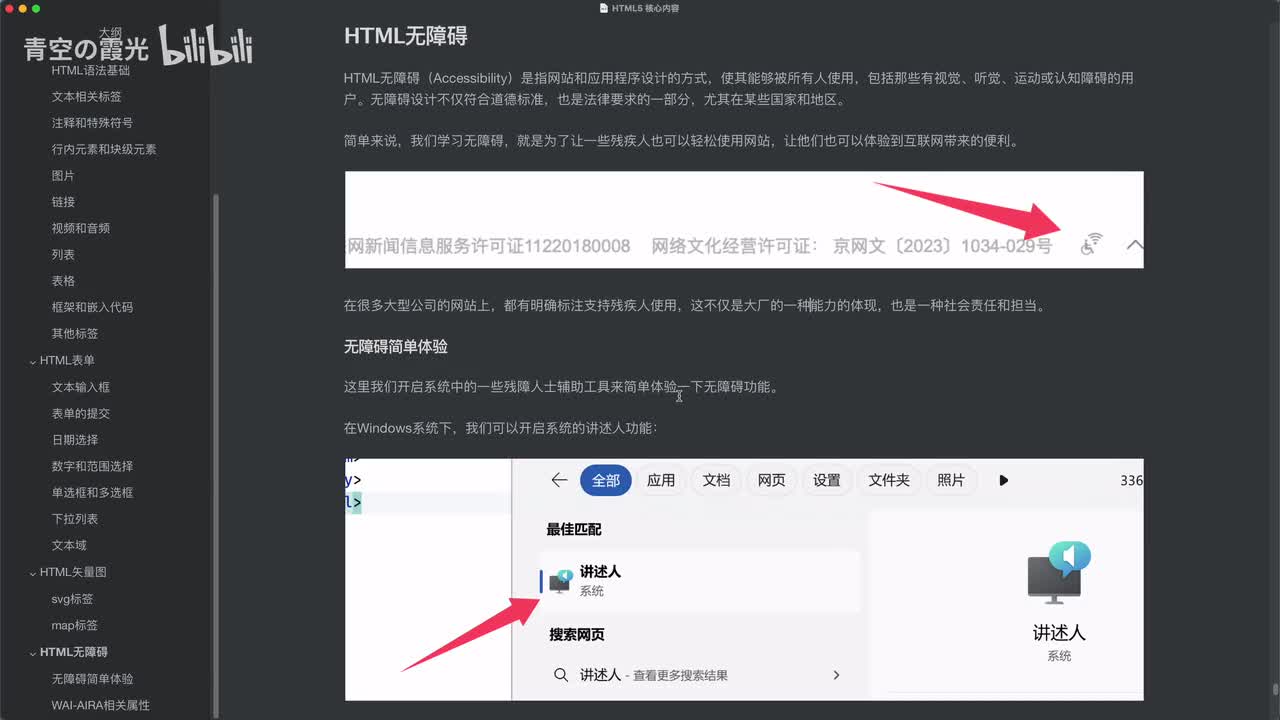1280x720 pixels.
Task: Go to map标签 section
Action: (x=75, y=626)
